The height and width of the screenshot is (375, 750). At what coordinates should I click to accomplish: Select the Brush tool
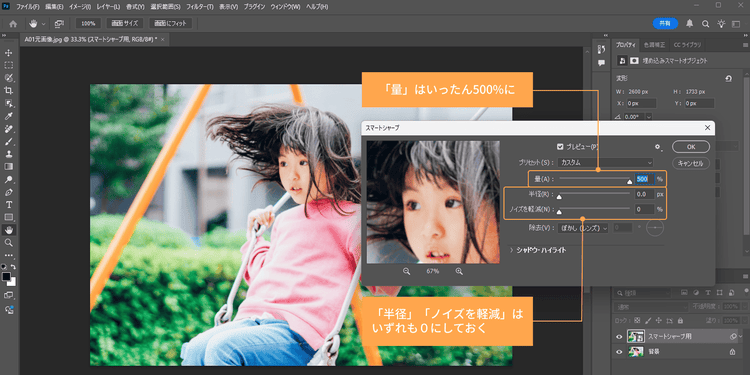tap(9, 142)
